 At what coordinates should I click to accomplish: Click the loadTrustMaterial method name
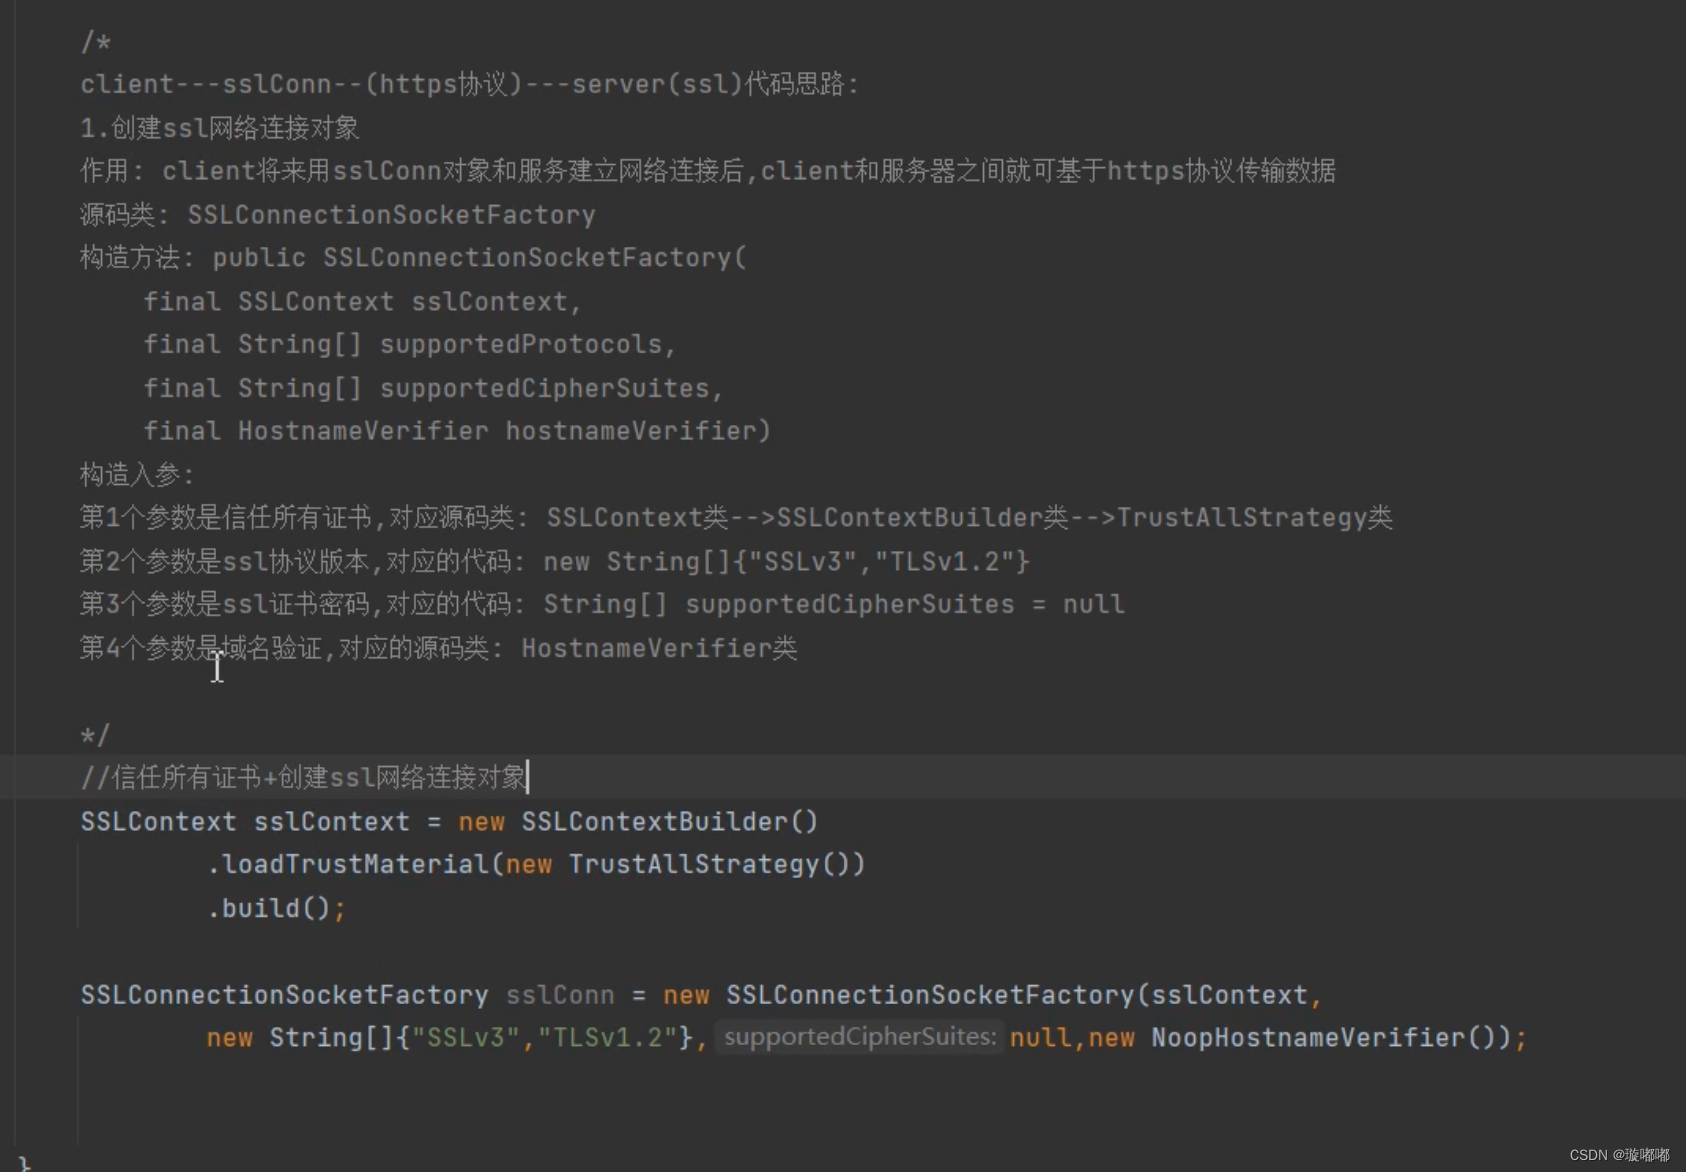tap(352, 863)
